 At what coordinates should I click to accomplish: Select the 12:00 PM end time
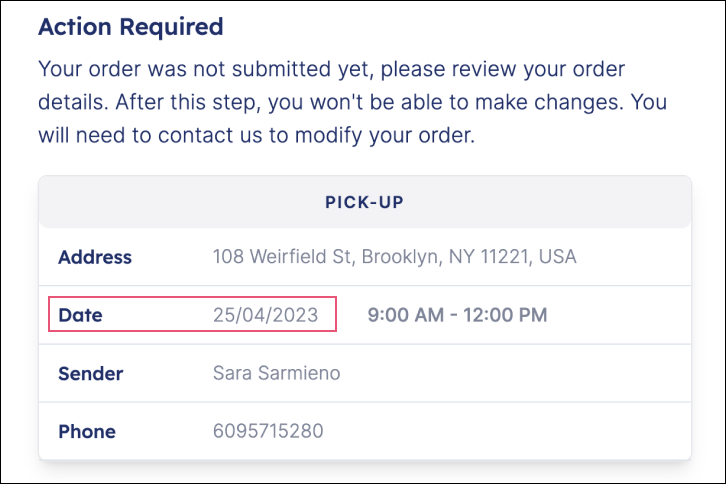pos(505,315)
